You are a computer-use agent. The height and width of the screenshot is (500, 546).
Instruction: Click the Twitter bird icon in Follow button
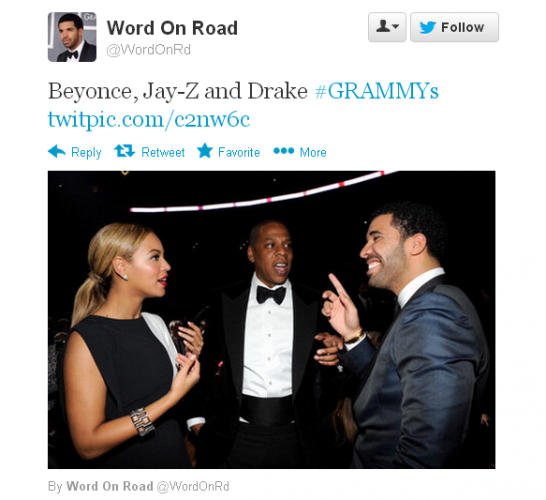428,27
